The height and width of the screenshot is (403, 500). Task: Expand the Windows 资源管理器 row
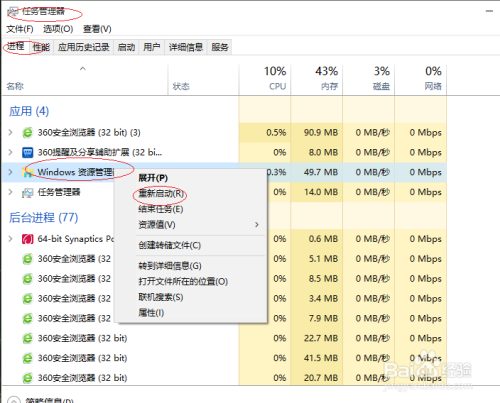10,172
